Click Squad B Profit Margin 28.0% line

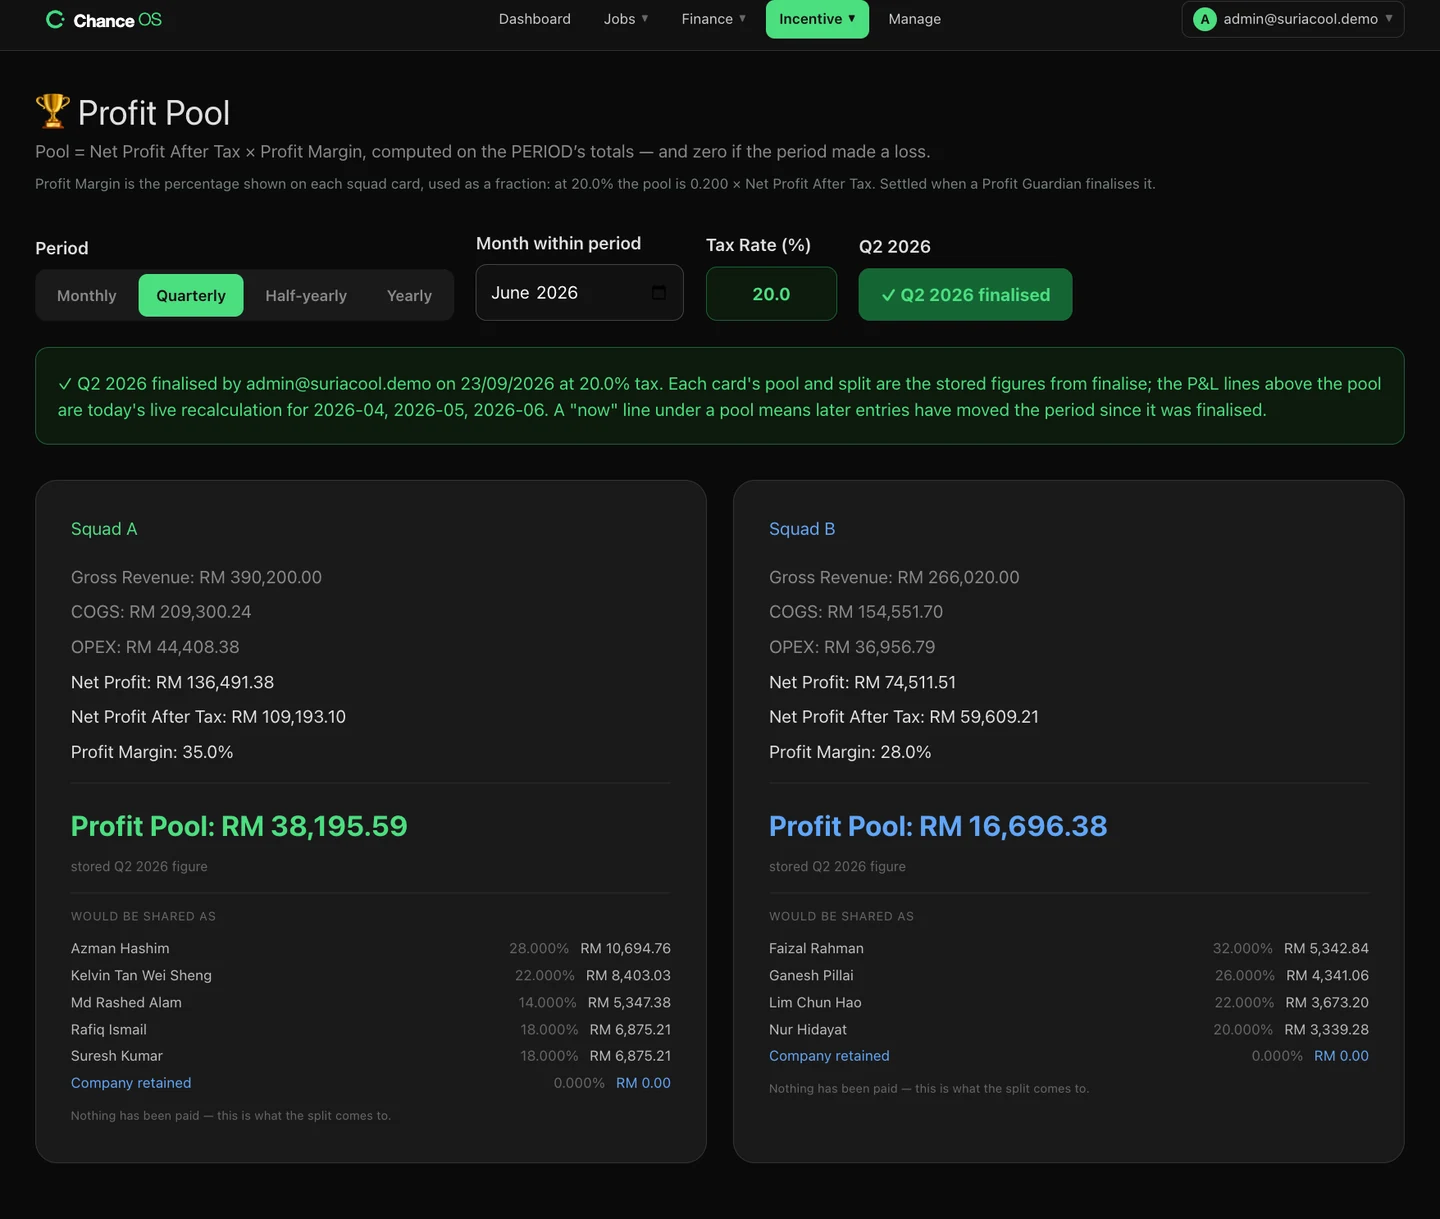click(x=850, y=752)
